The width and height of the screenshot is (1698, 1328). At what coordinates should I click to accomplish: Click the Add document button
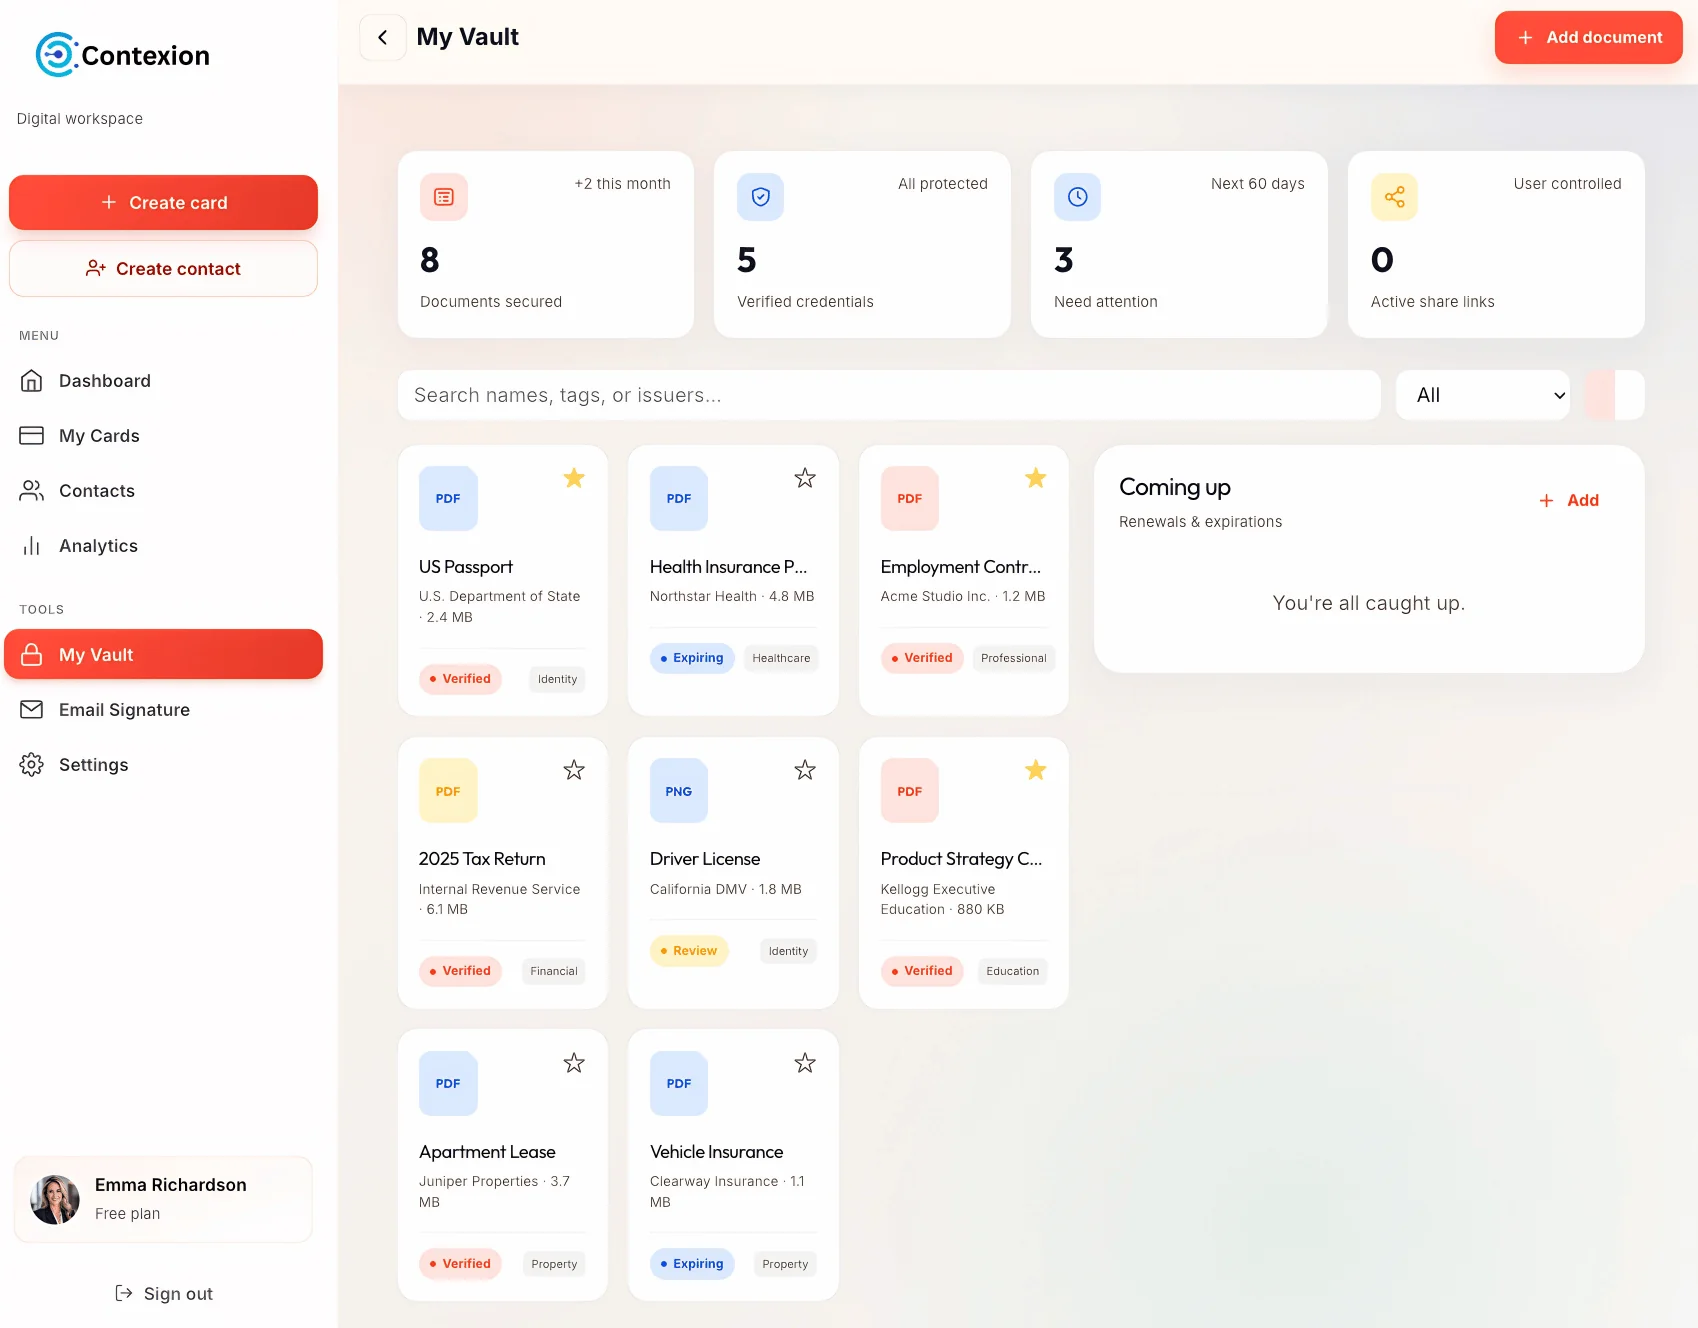pos(1588,37)
